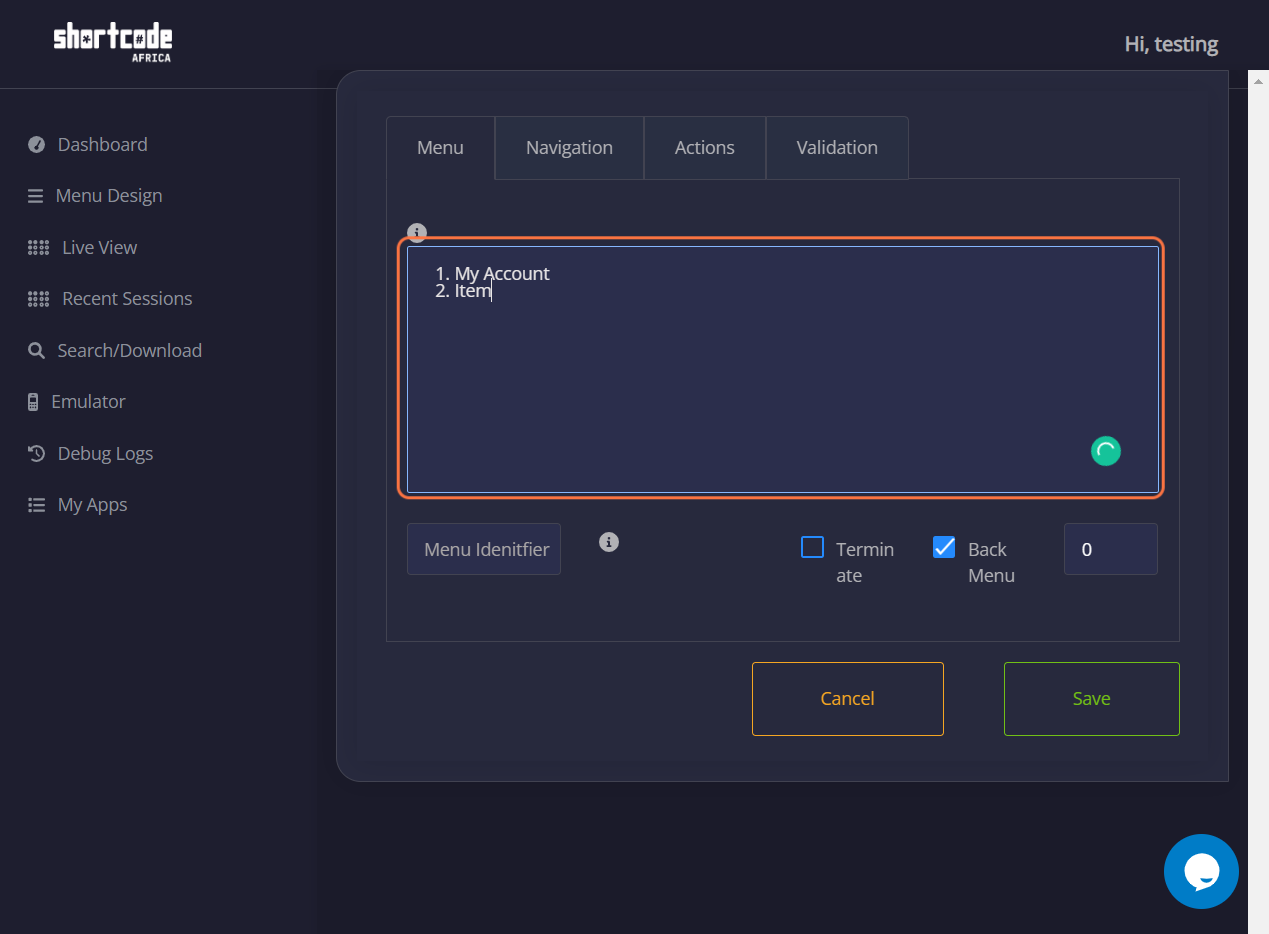
Task: Click the Save button
Action: pos(1091,699)
